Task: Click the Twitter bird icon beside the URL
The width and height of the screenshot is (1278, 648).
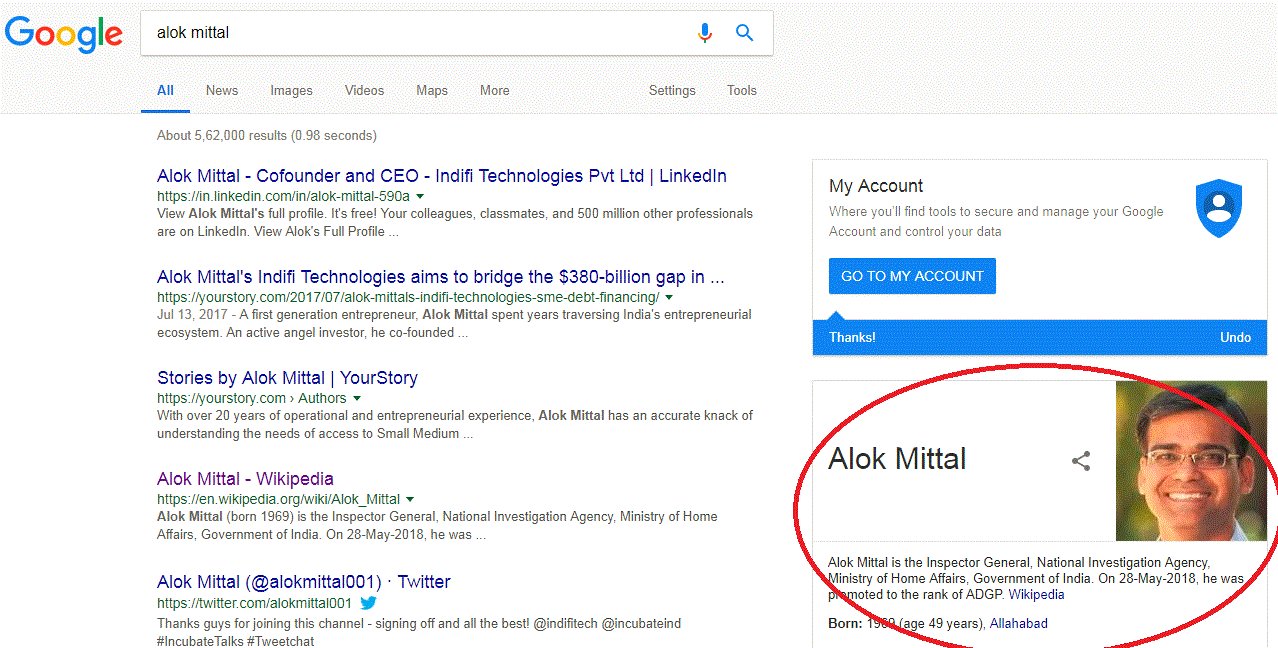Action: [368, 603]
